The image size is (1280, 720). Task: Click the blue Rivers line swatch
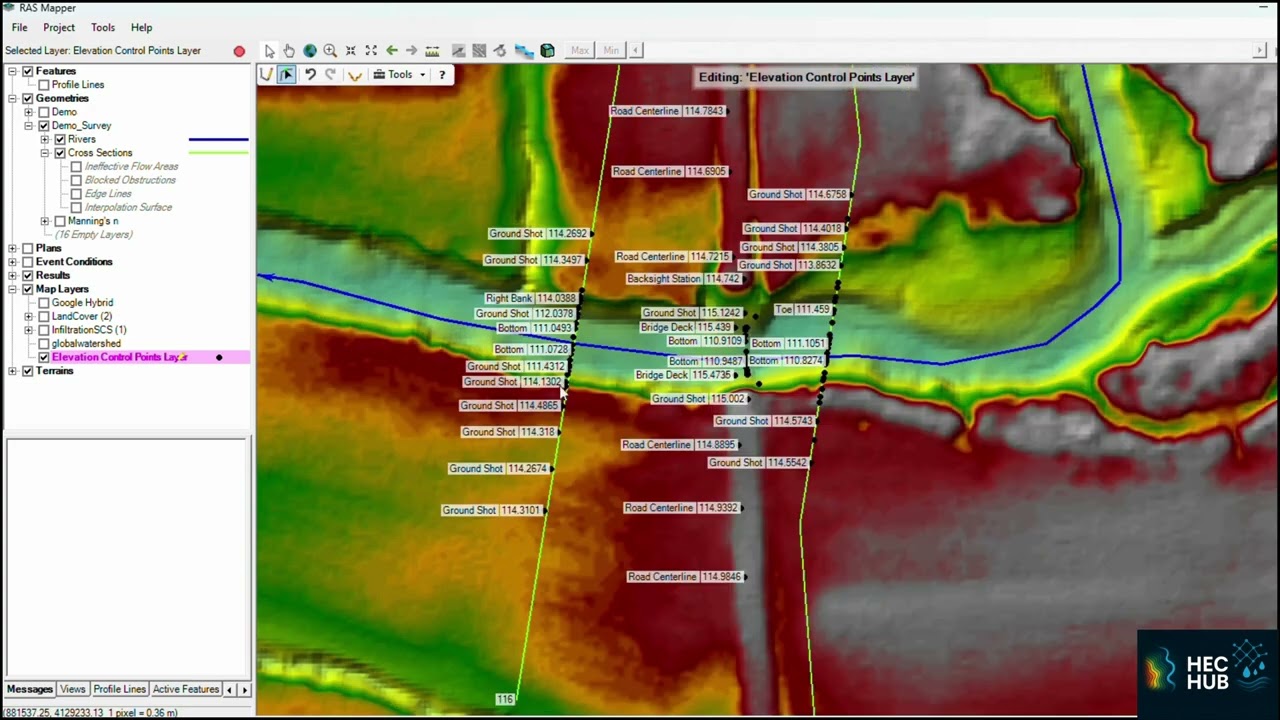point(218,140)
